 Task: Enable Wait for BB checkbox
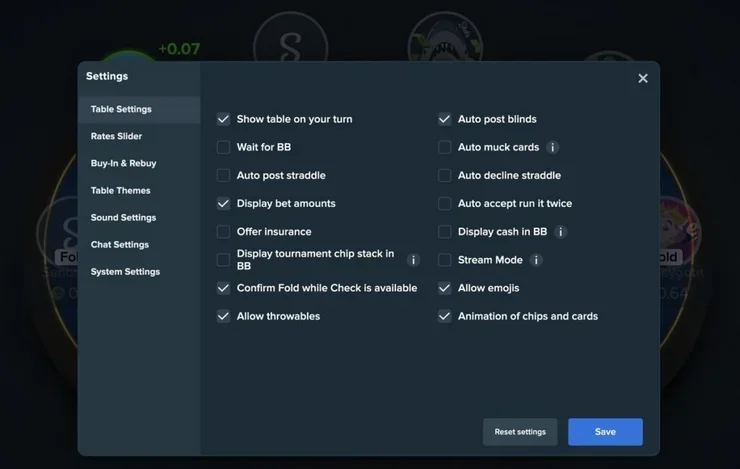pos(224,147)
